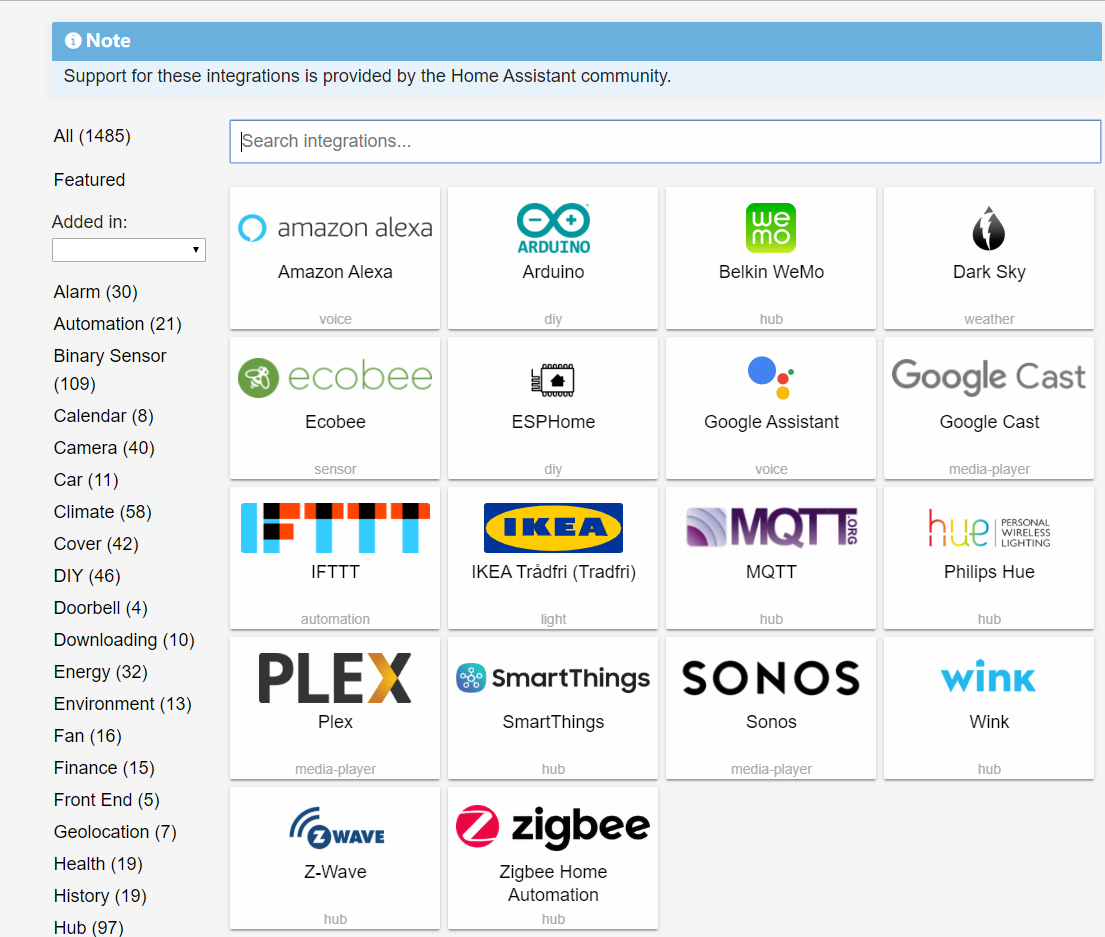Filter by Hub (97)

(89, 928)
